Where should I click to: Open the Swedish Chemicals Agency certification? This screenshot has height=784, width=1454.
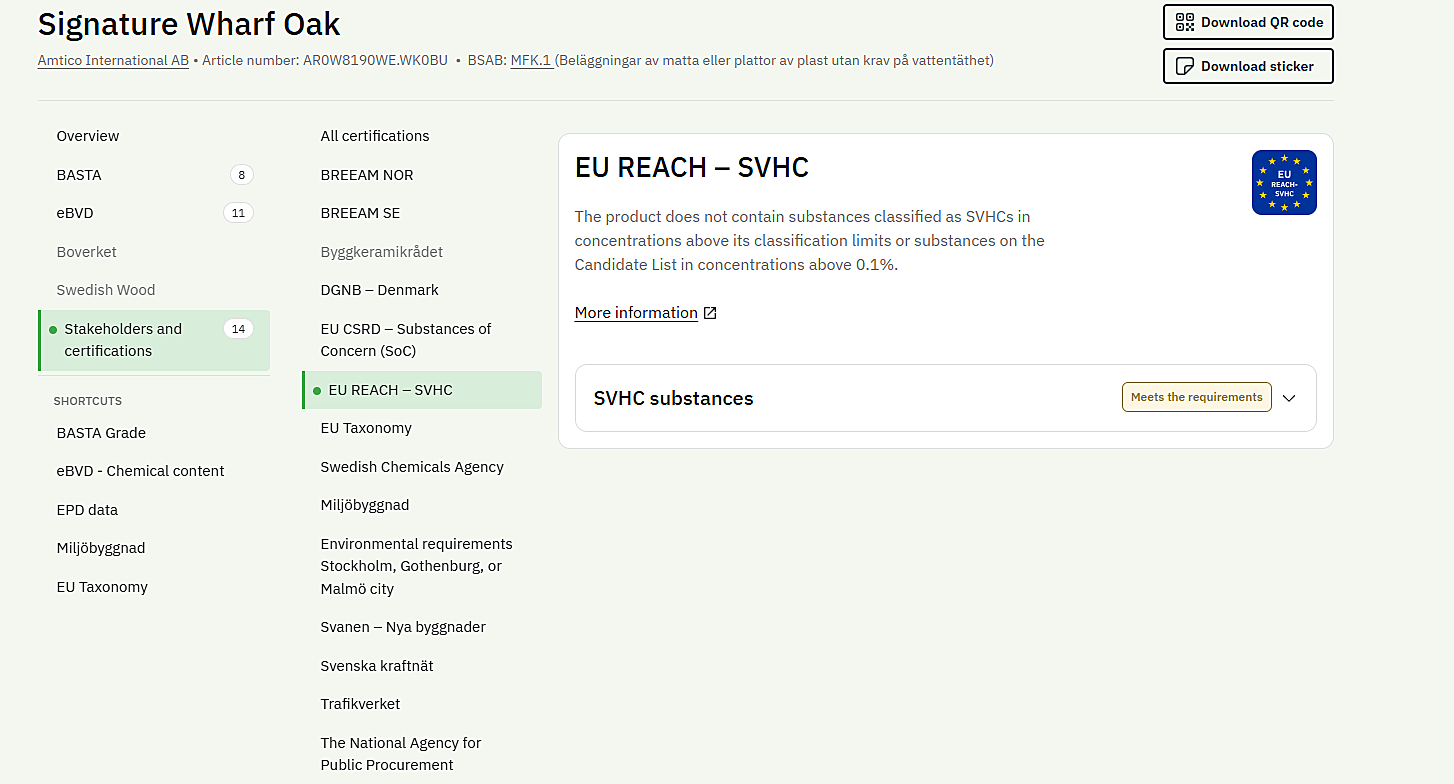(x=412, y=467)
